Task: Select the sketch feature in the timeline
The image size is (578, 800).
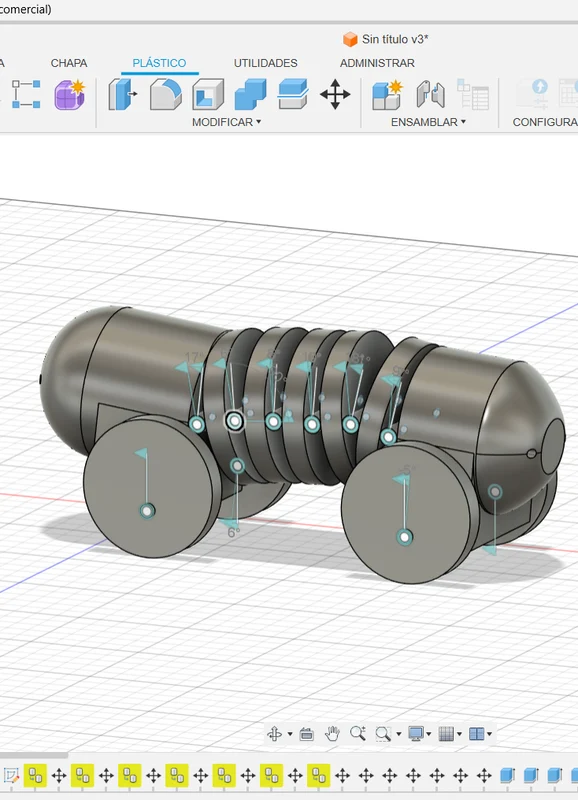Action: pyautogui.click(x=11, y=776)
